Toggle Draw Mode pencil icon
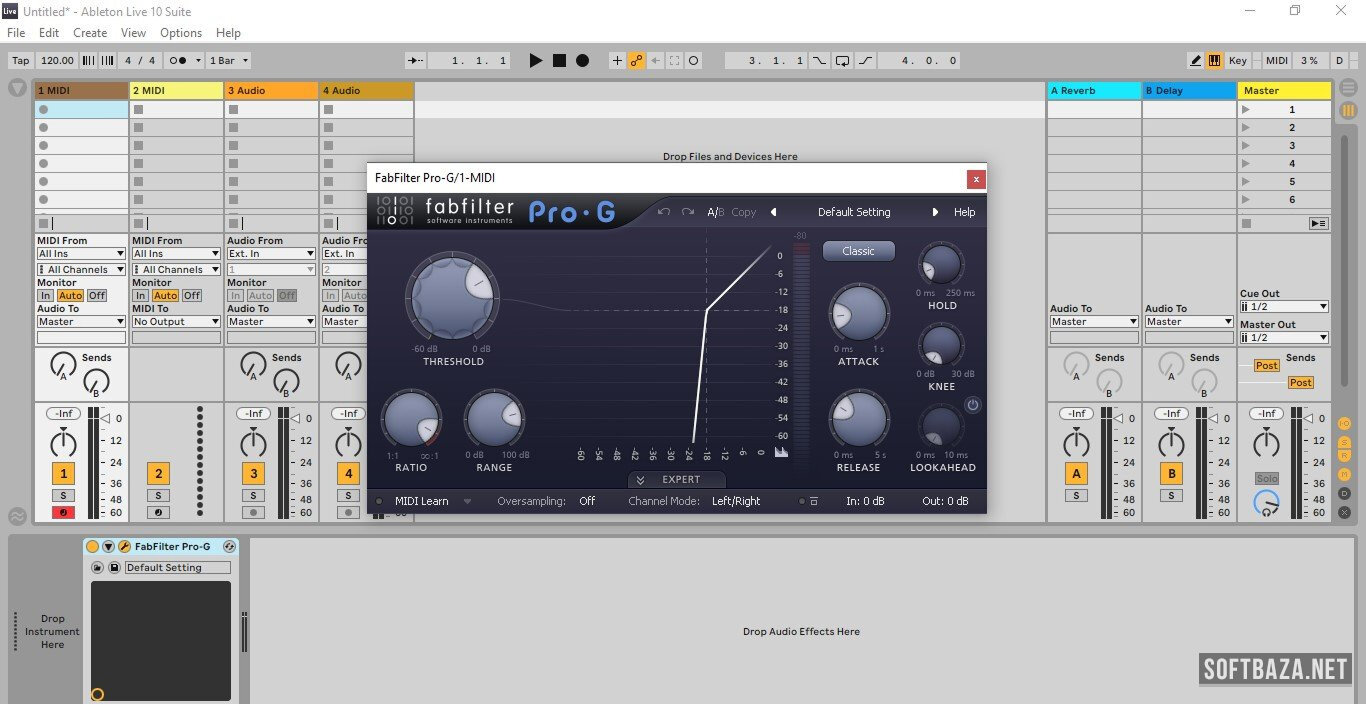 coord(1196,60)
